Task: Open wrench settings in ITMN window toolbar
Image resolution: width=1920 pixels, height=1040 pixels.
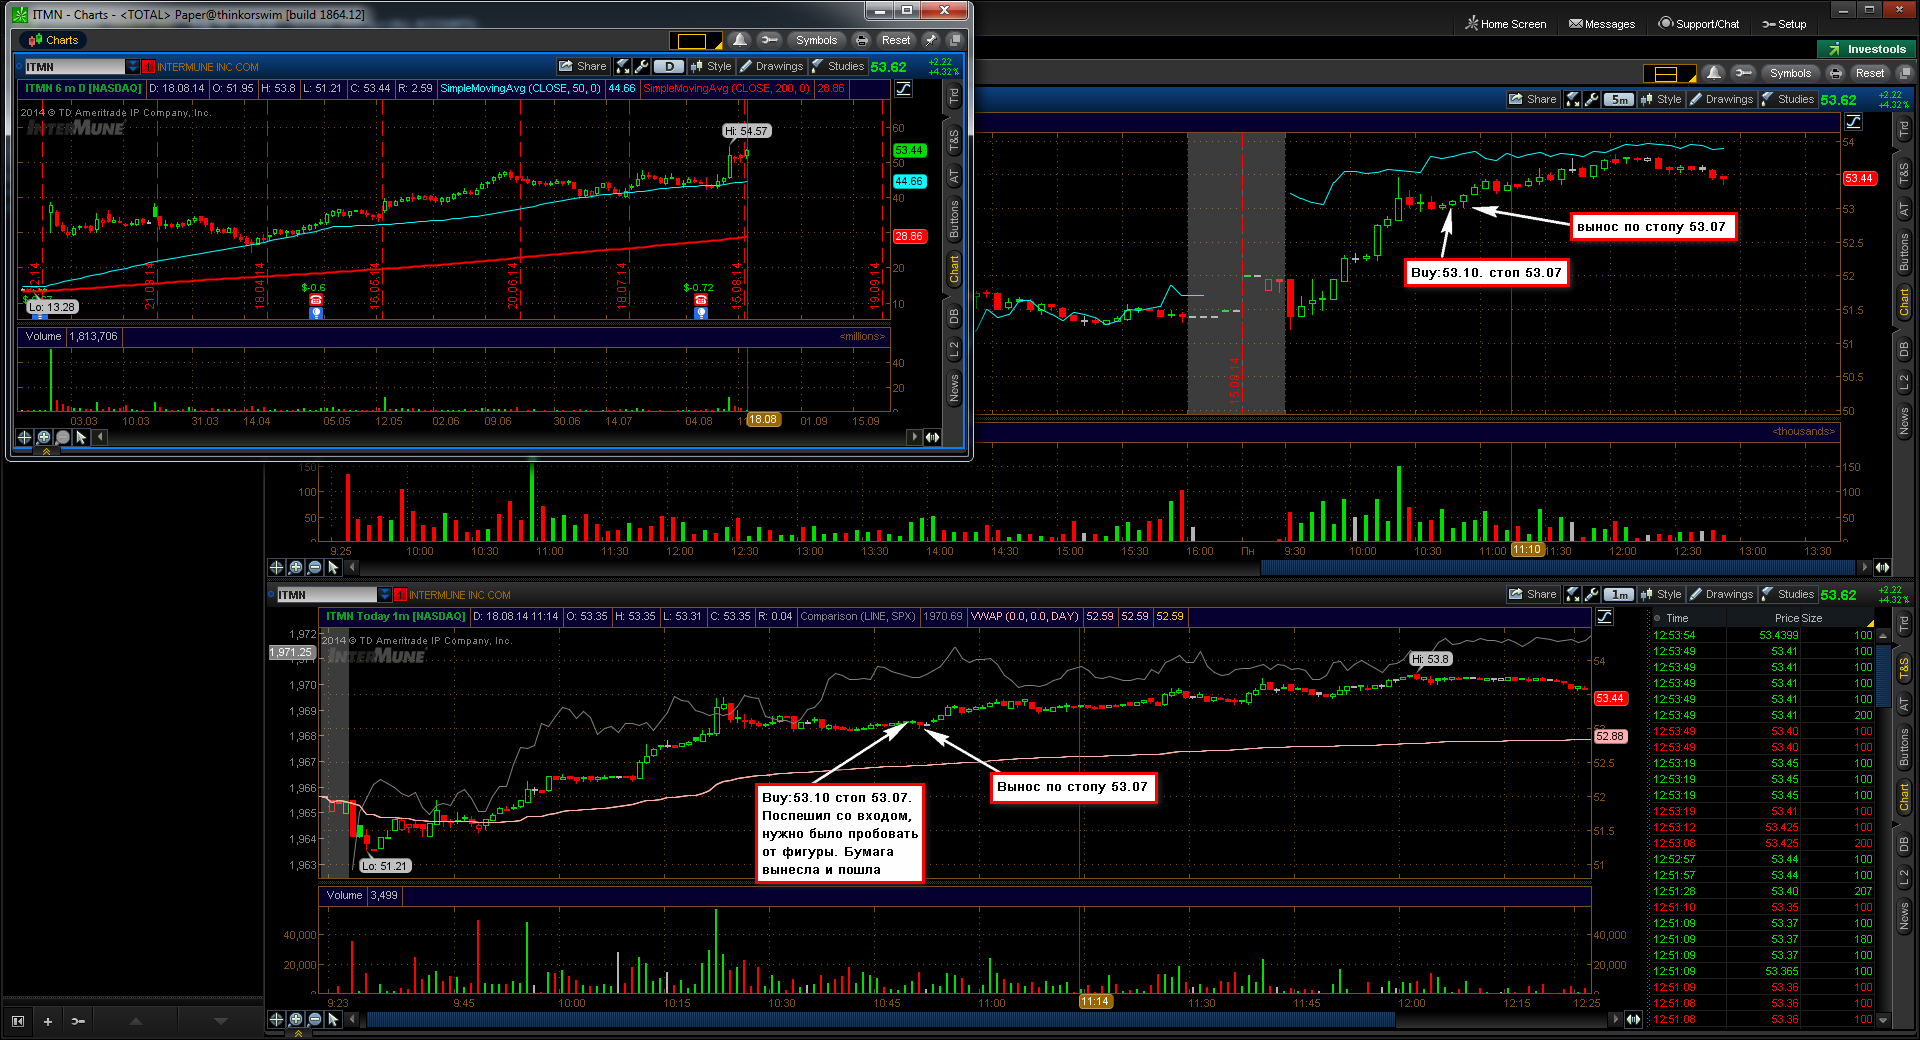Action: coord(769,40)
